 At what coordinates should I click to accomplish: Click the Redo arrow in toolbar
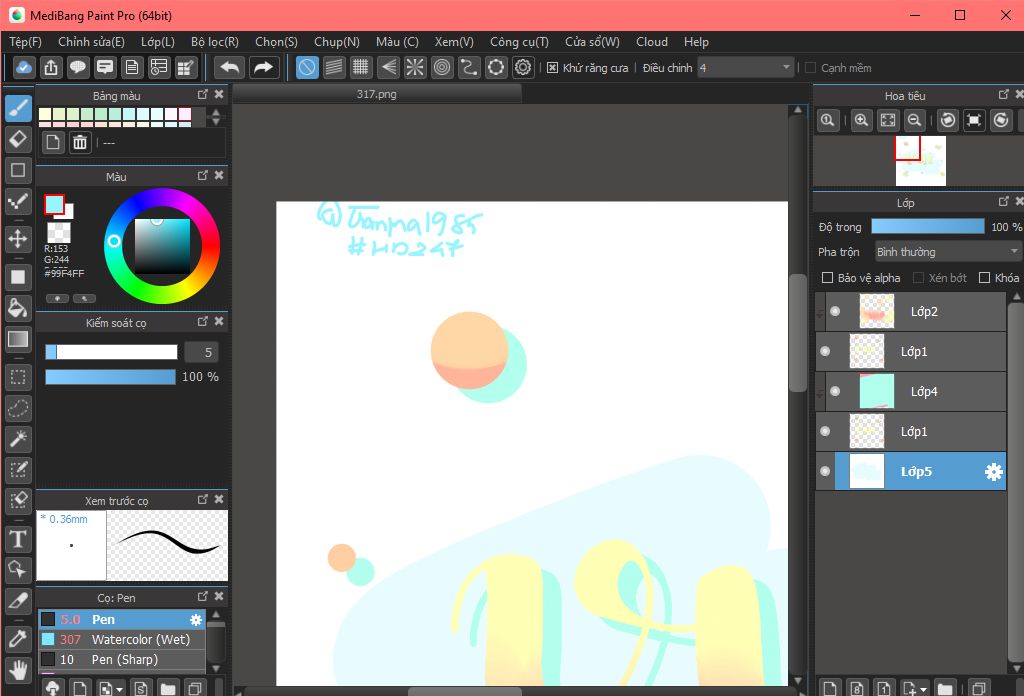click(263, 67)
